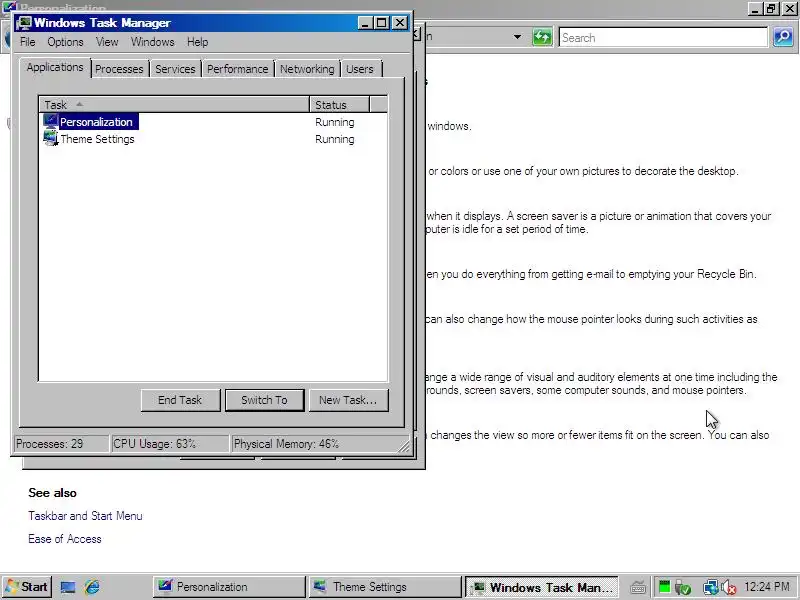
Task: Open the Ease of Access link
Action: (x=65, y=539)
